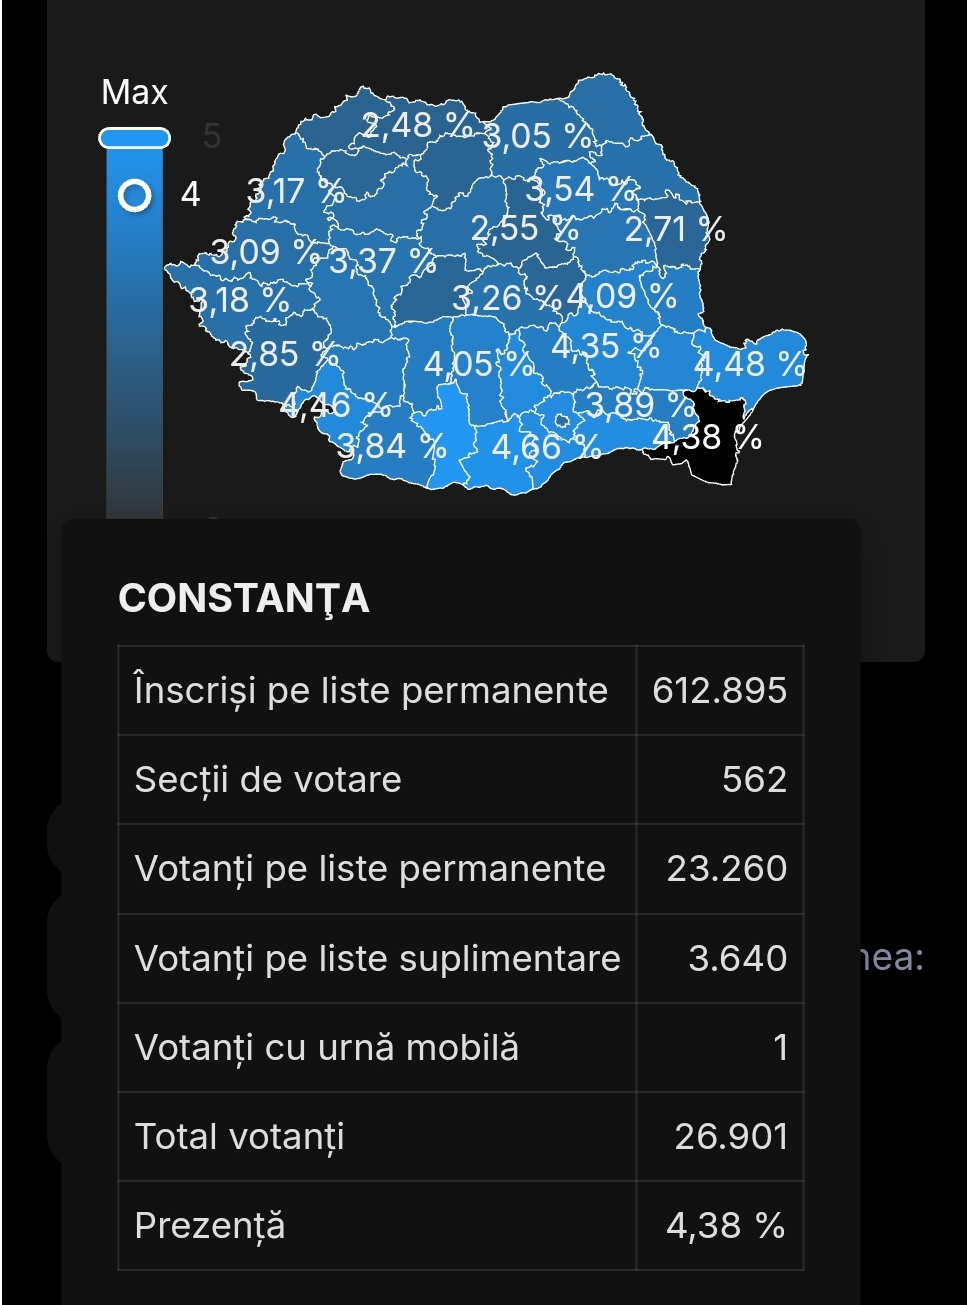Click the Max slider top cap
The width and height of the screenshot is (967, 1305).
coord(135,138)
